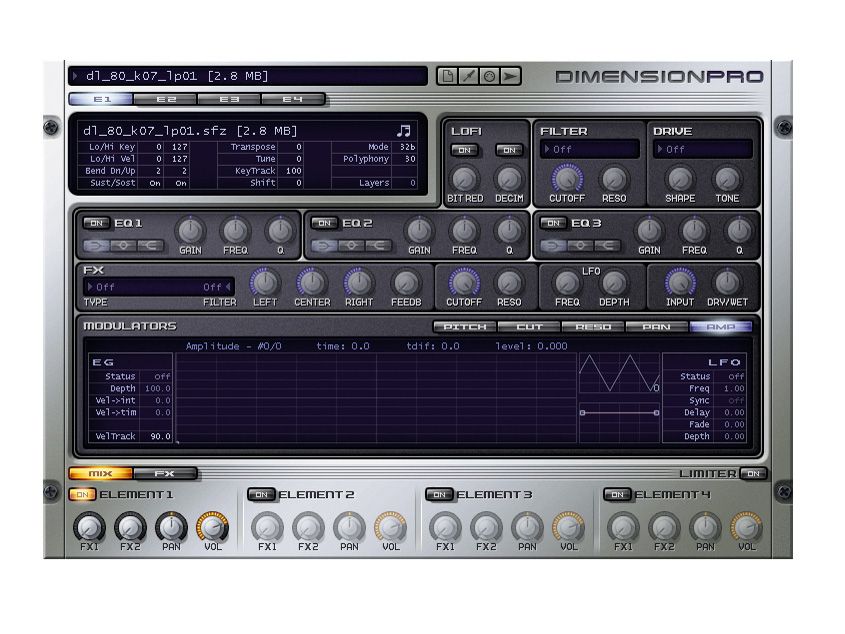
Task: Switch to element tab E1
Action: 101,99
